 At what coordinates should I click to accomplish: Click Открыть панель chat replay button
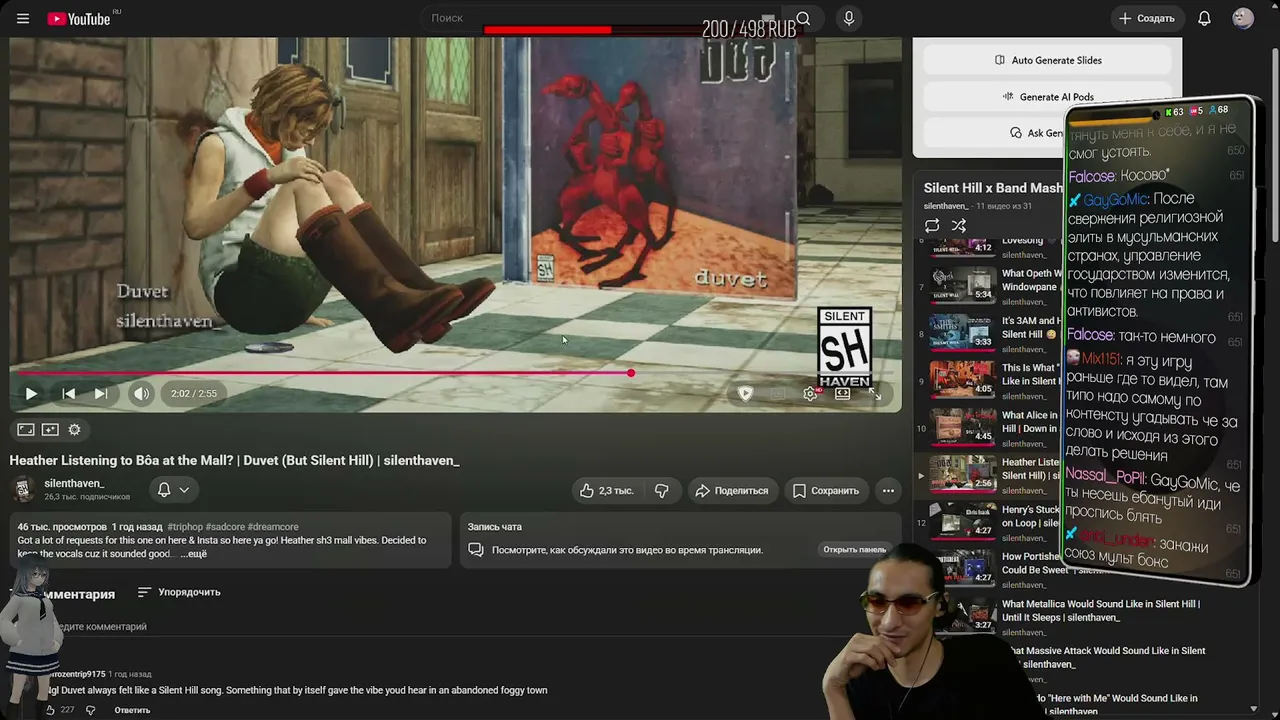[x=855, y=549]
